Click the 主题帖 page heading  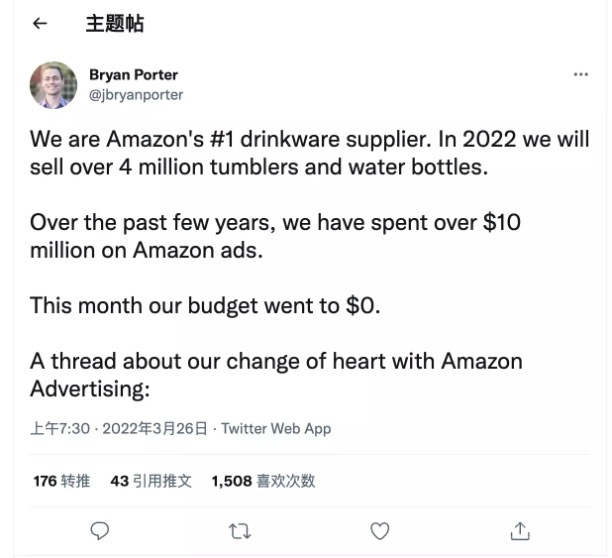pyautogui.click(x=113, y=24)
